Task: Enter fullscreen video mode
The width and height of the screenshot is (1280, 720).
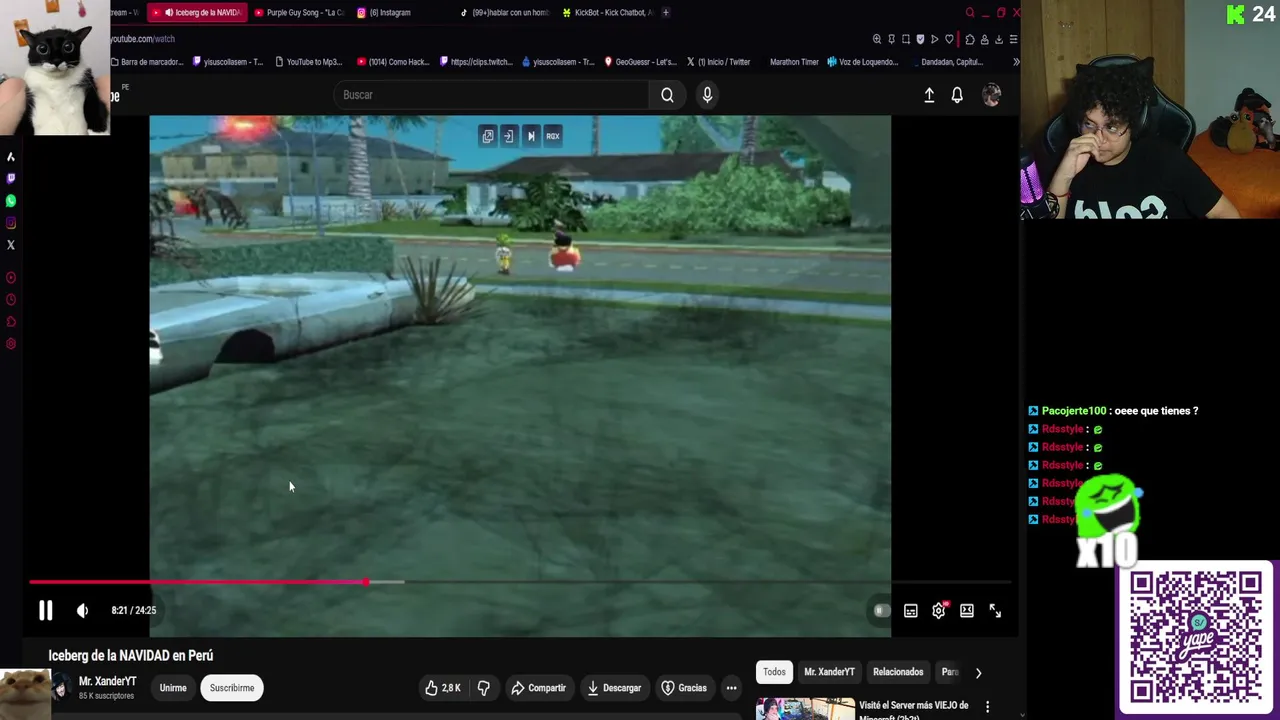Action: coord(995,610)
